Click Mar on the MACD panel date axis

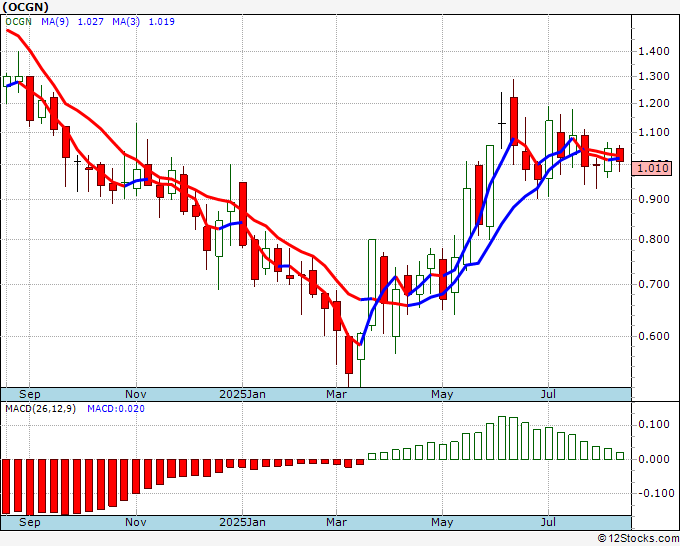coord(337,522)
